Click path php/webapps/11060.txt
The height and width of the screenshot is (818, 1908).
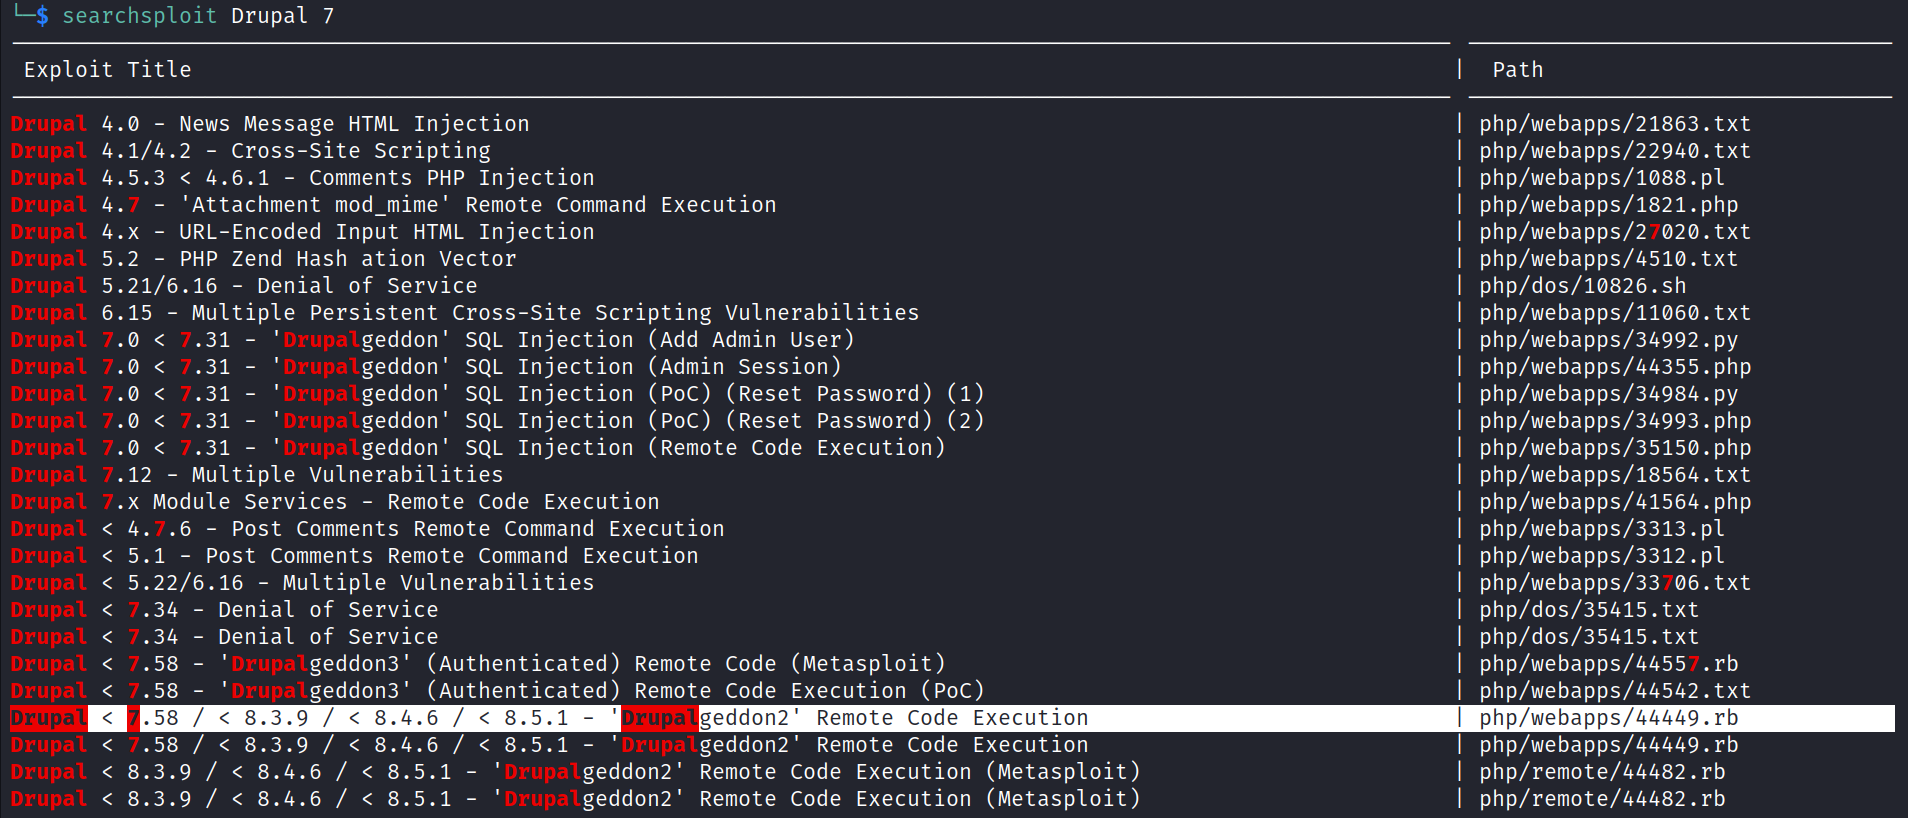pyautogui.click(x=1614, y=313)
